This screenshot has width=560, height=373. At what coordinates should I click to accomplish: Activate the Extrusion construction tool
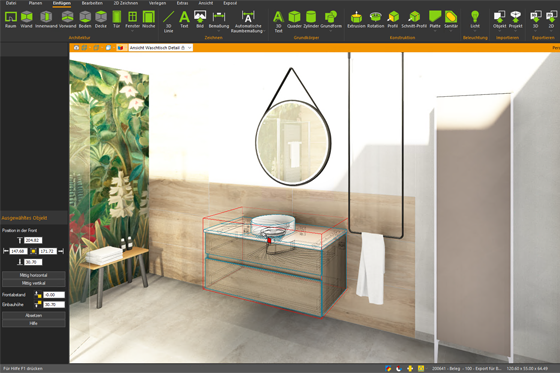[356, 19]
